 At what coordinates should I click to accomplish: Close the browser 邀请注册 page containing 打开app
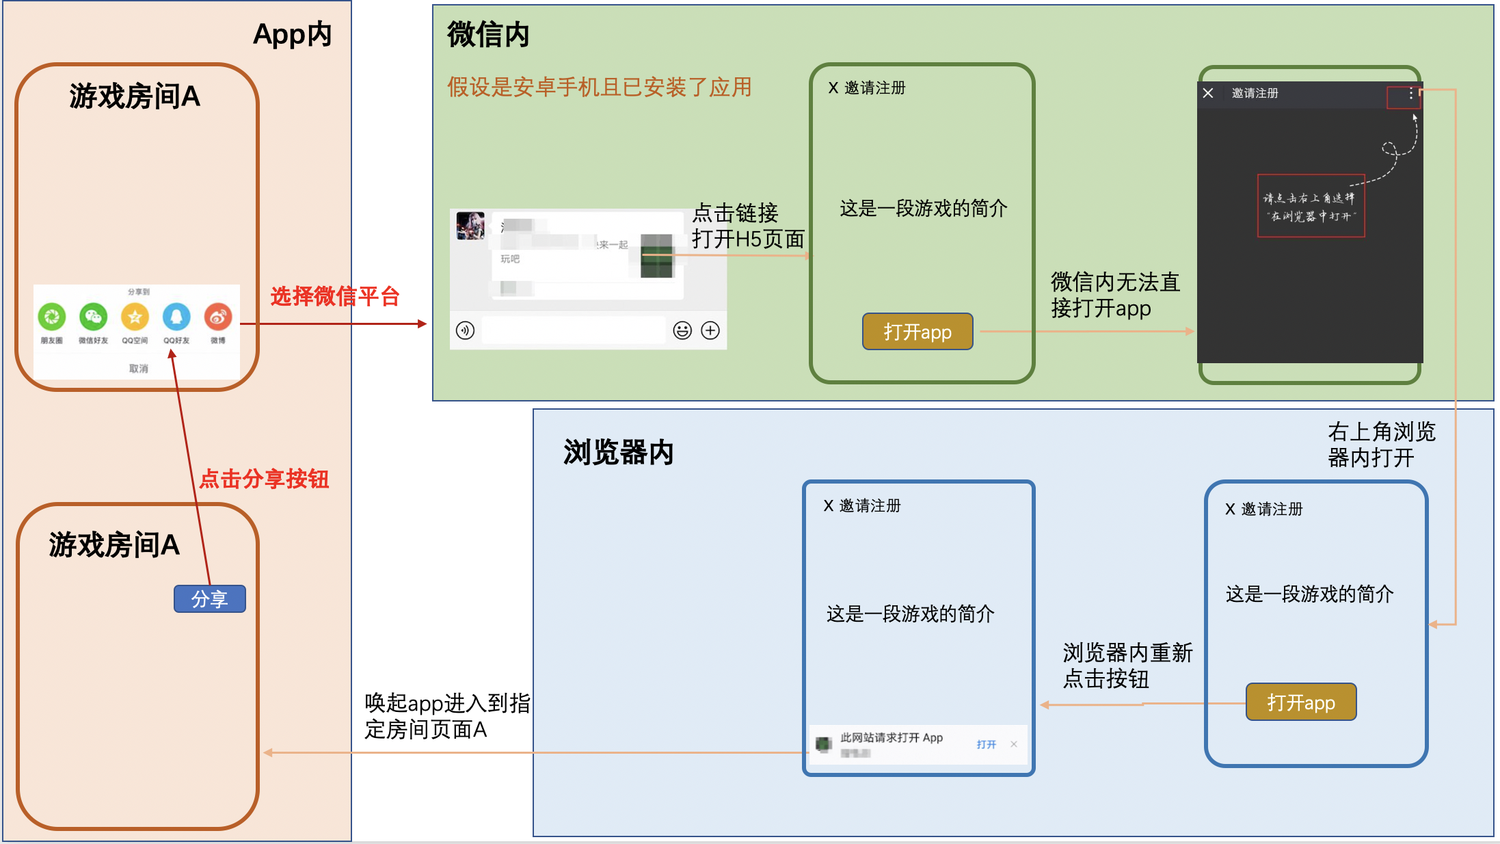(1230, 509)
